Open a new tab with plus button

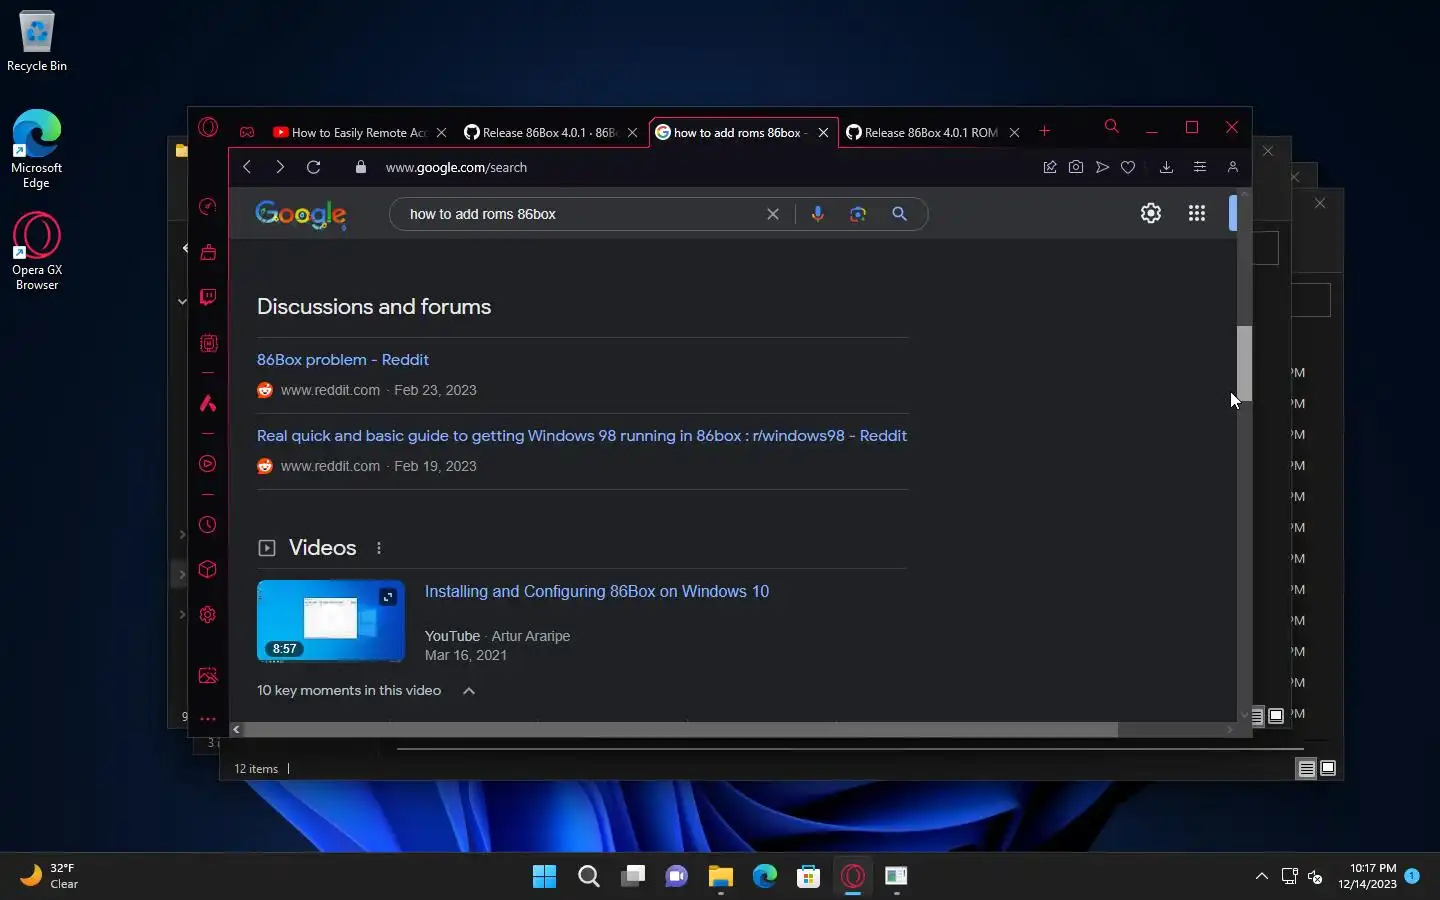1045,131
